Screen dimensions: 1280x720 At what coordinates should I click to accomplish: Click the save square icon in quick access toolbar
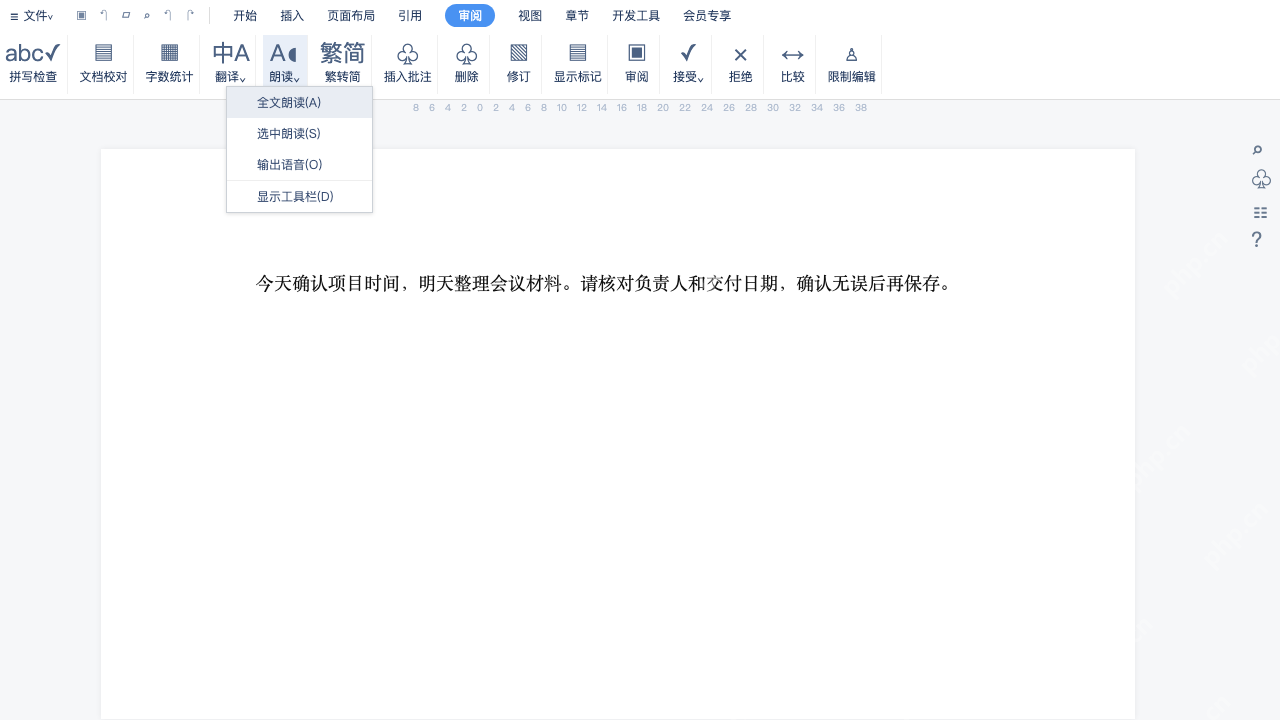pos(82,16)
